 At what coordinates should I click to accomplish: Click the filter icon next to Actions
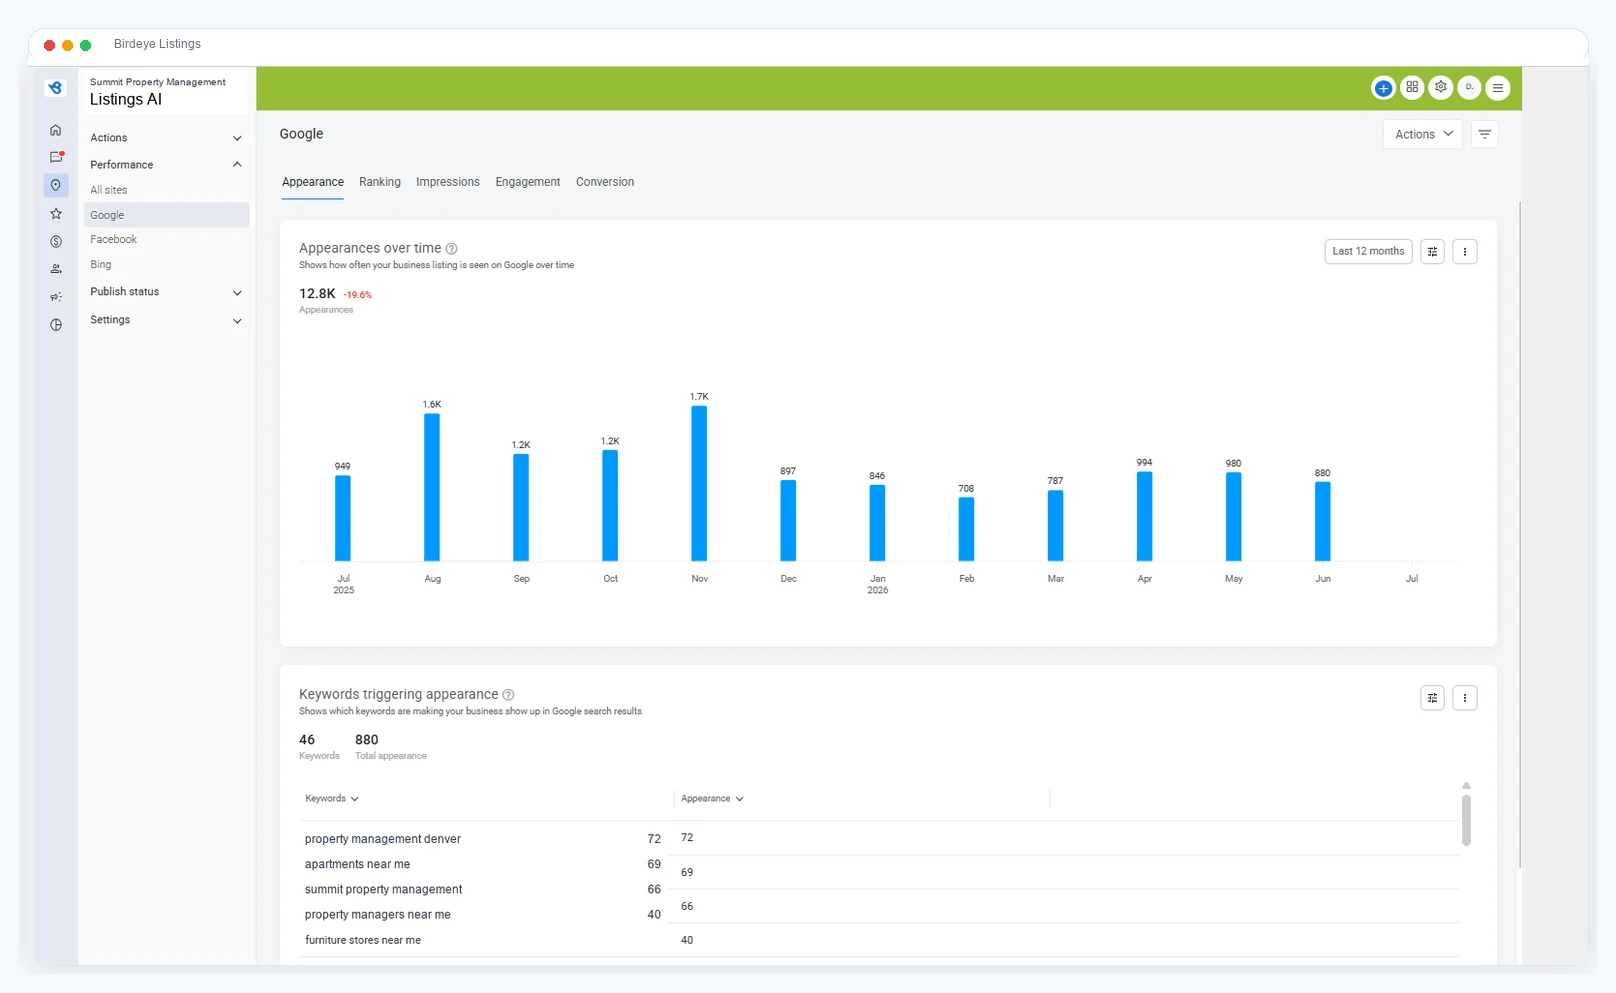[1485, 134]
